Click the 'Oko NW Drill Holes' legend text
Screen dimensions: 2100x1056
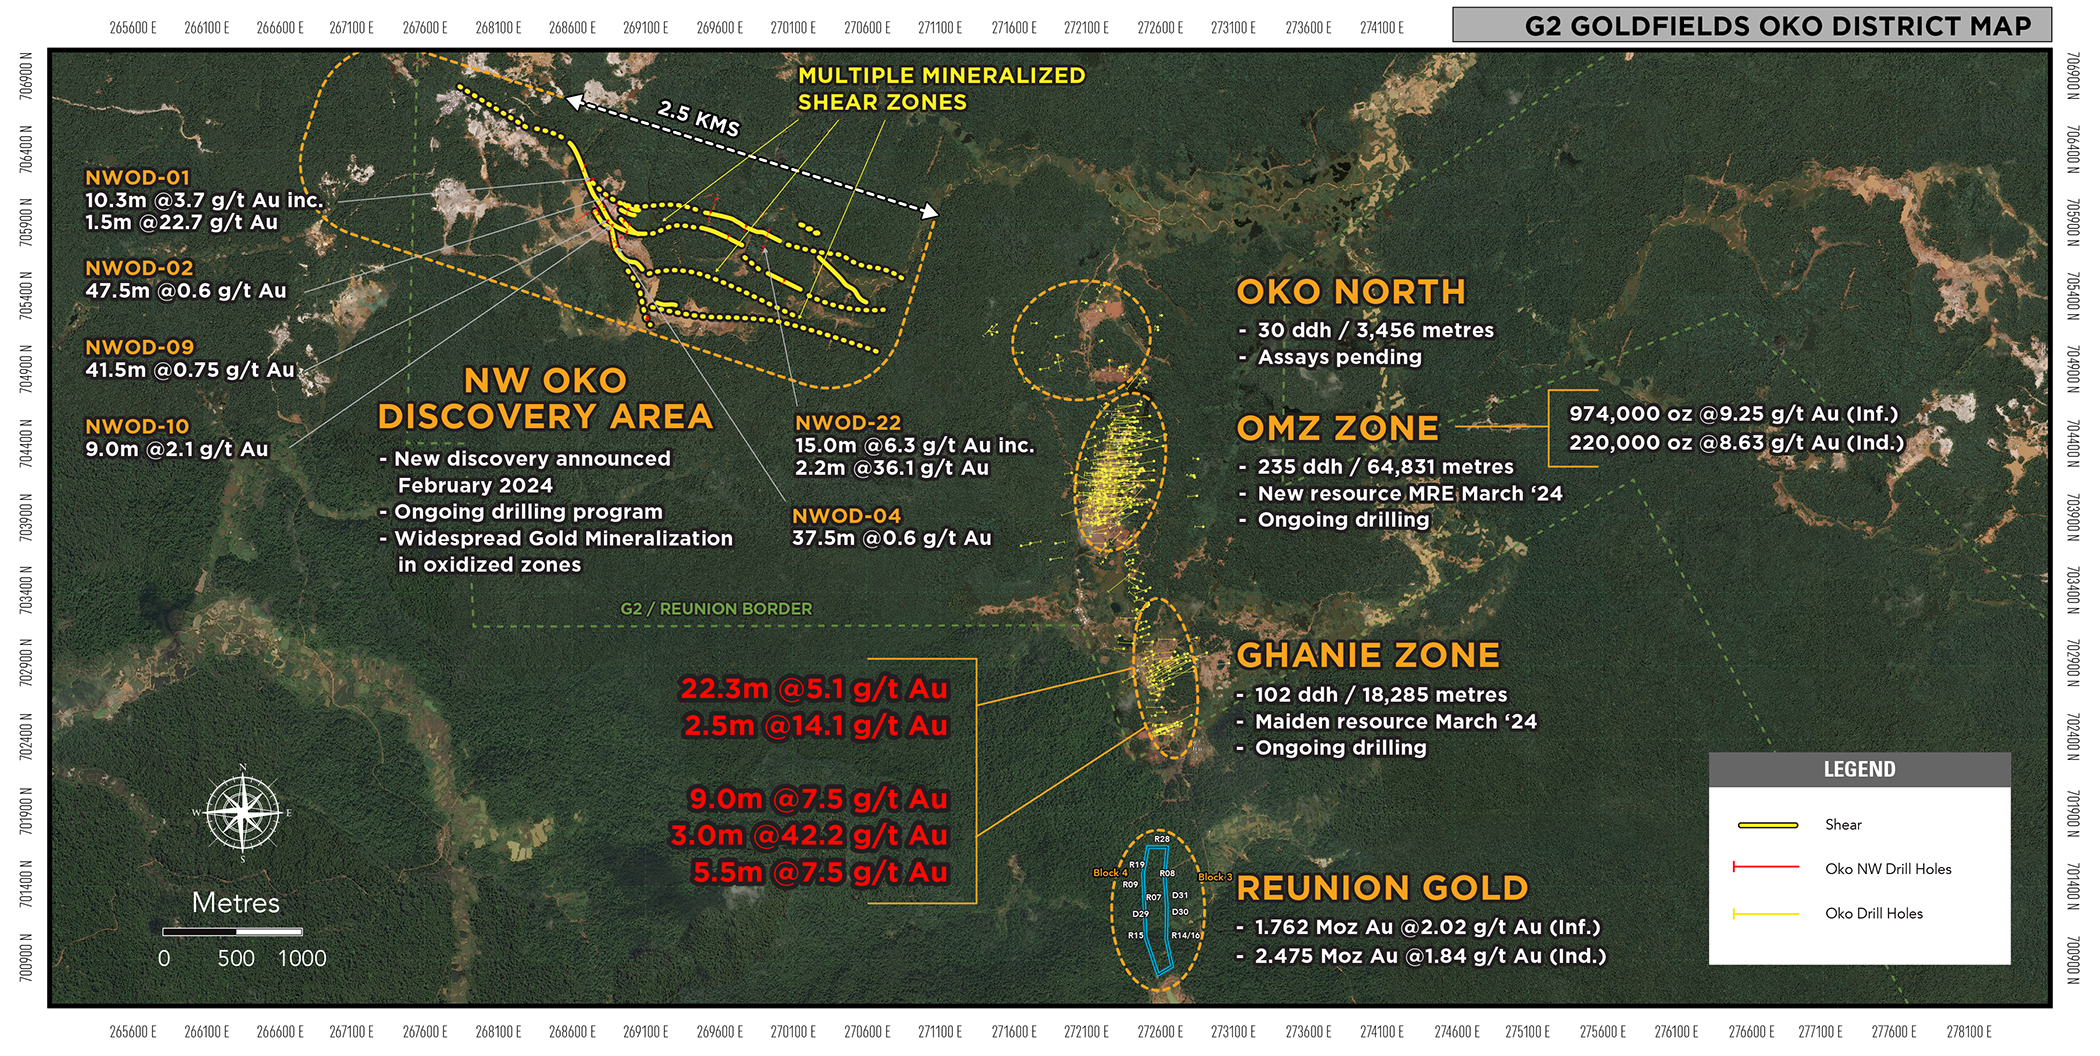pyautogui.click(x=1888, y=869)
